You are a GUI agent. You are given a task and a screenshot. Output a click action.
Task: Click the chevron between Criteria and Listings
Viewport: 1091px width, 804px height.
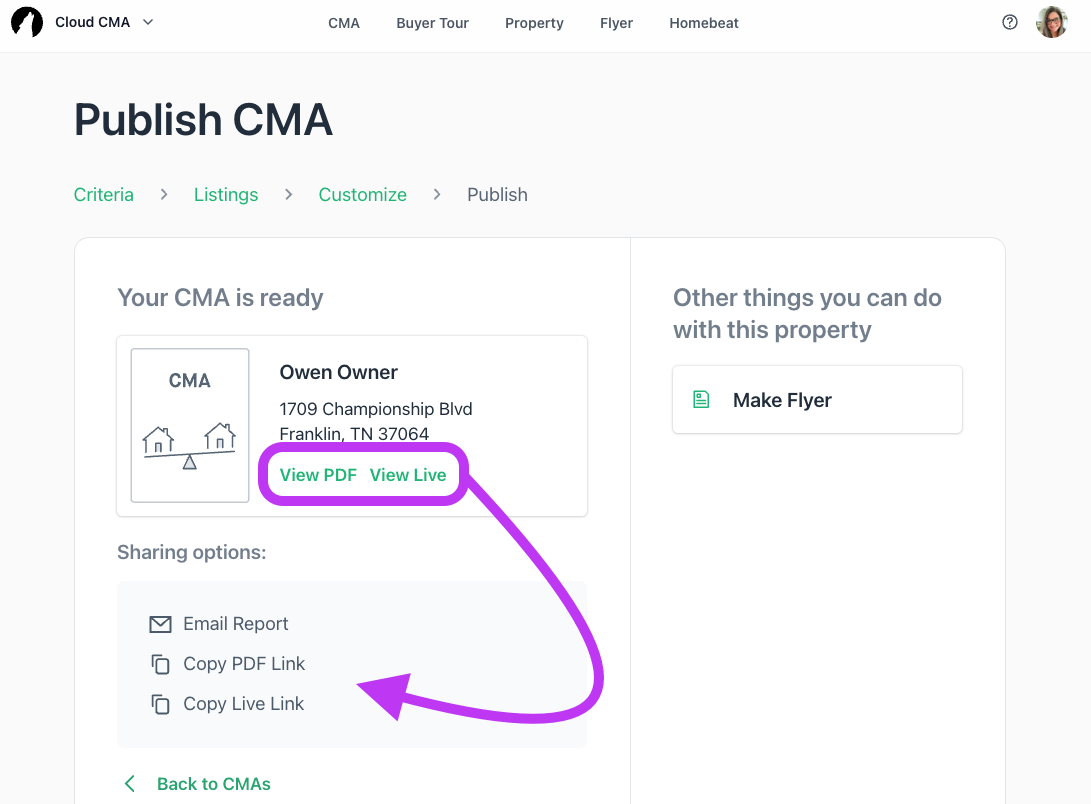[x=163, y=194]
